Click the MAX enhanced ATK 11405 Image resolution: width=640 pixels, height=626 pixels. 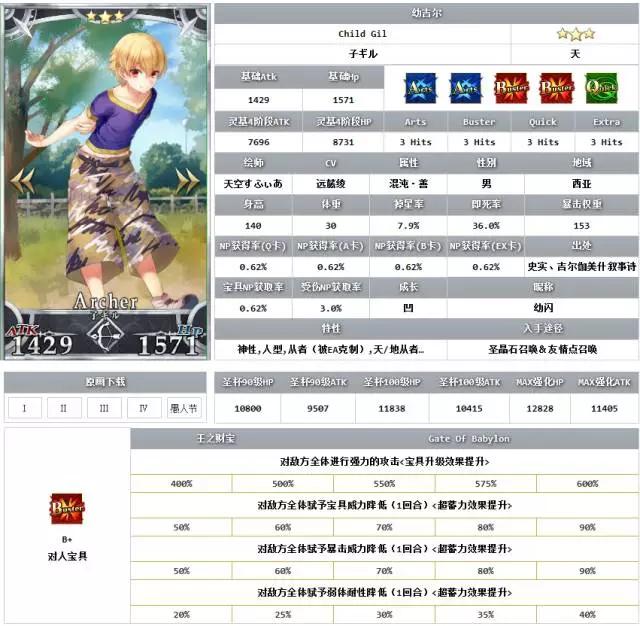(x=604, y=408)
